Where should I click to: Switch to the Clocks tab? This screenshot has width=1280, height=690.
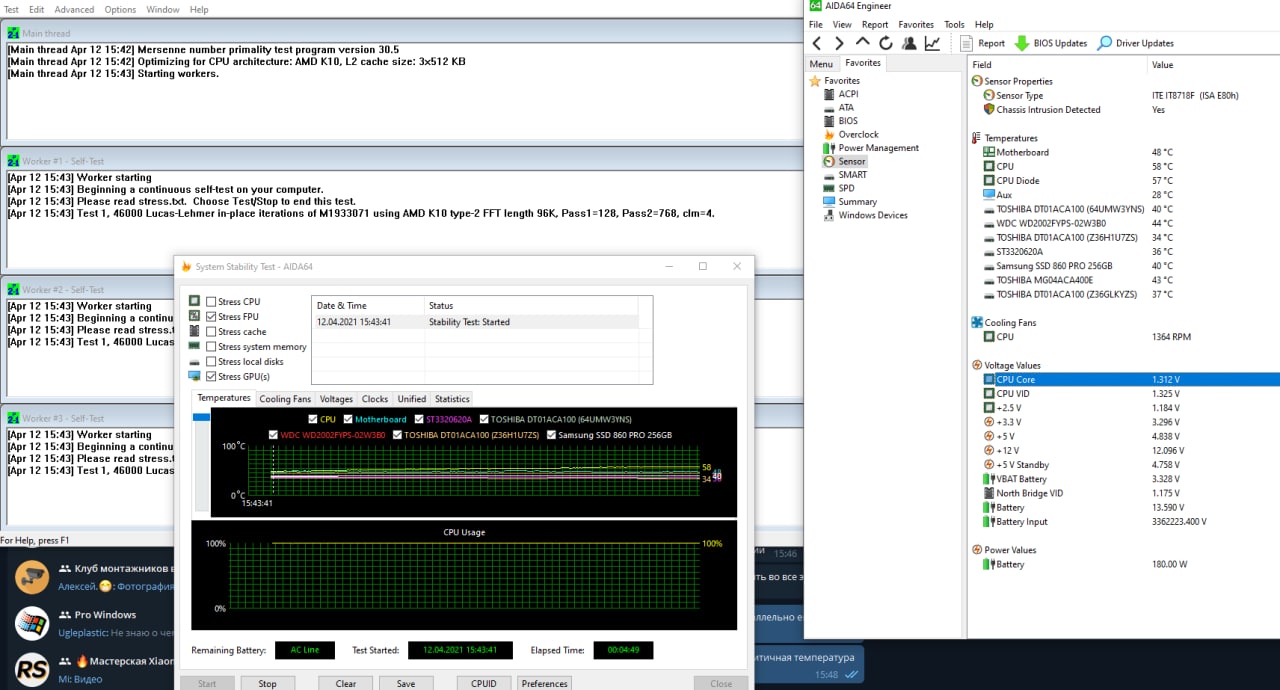tap(375, 399)
